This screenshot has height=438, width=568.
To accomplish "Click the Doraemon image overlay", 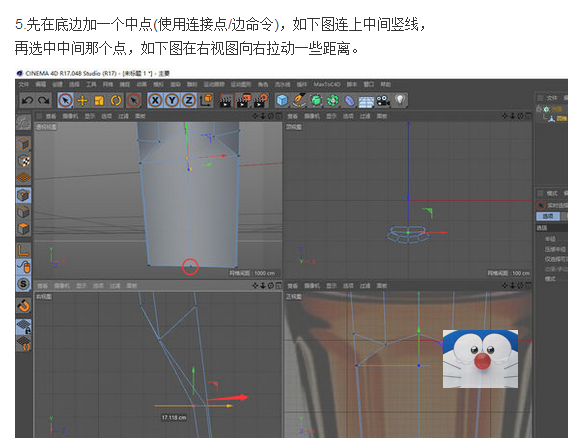I will coord(480,359).
